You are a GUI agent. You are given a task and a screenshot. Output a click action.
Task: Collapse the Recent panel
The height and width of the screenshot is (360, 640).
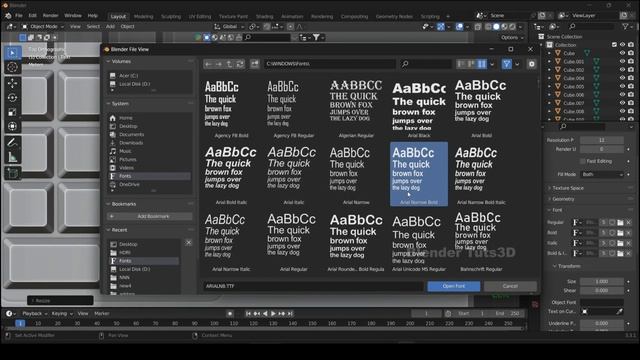pos(119,230)
